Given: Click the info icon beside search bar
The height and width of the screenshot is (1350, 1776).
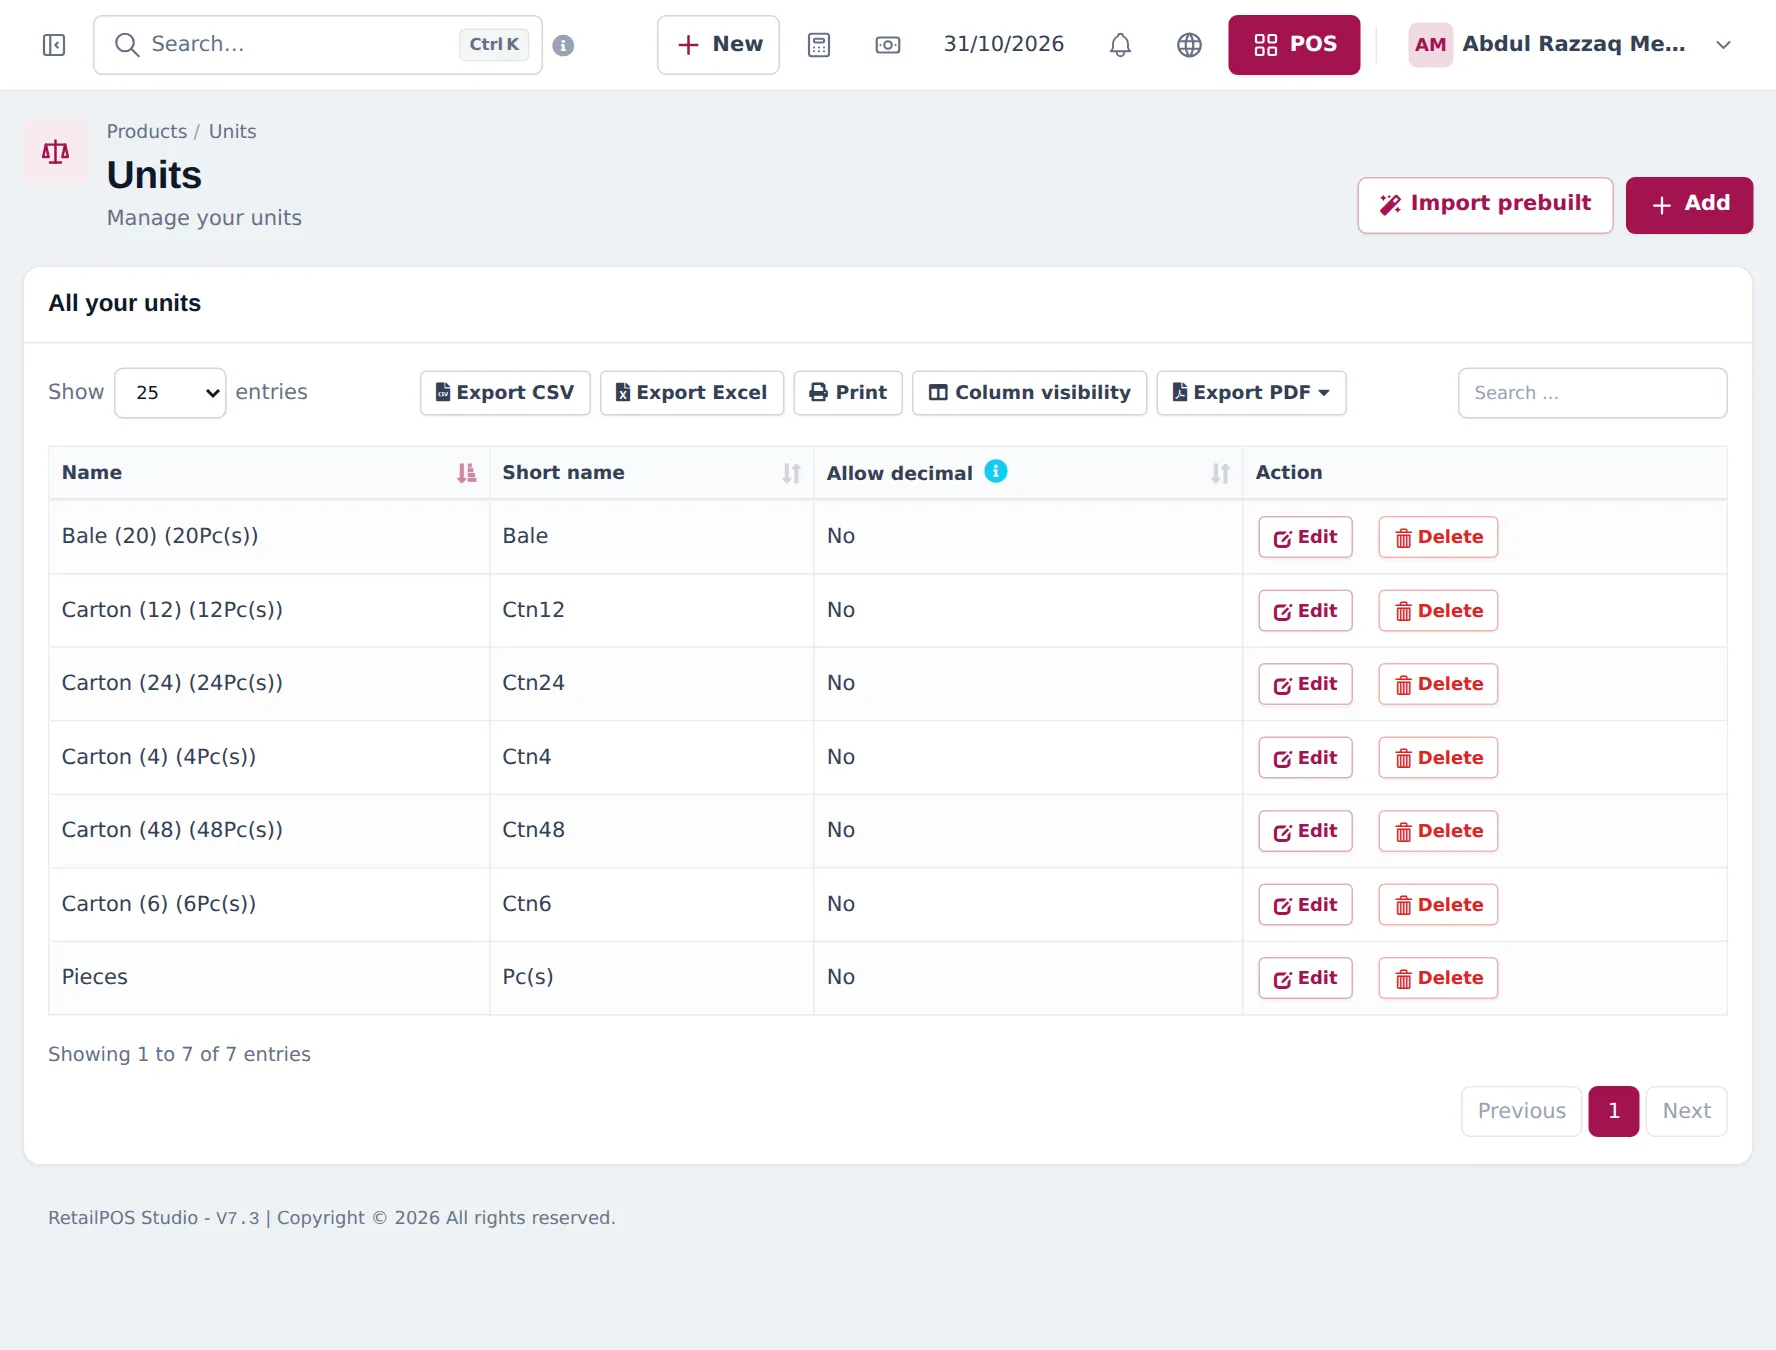Looking at the screenshot, I should [x=563, y=45].
